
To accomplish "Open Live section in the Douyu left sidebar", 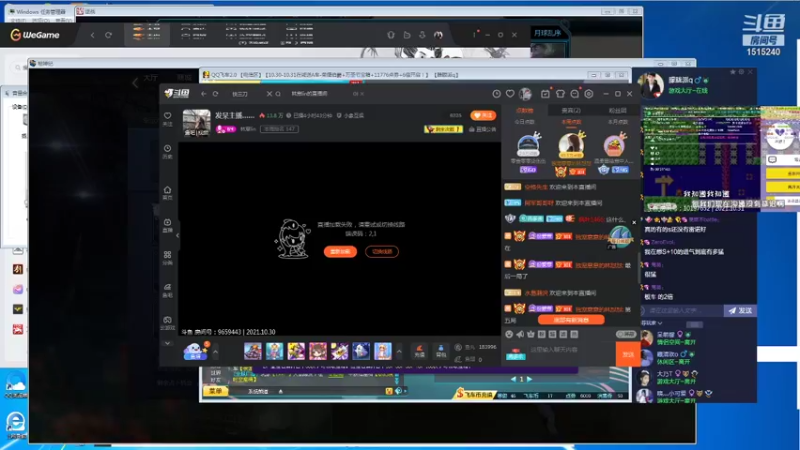I will tap(167, 225).
